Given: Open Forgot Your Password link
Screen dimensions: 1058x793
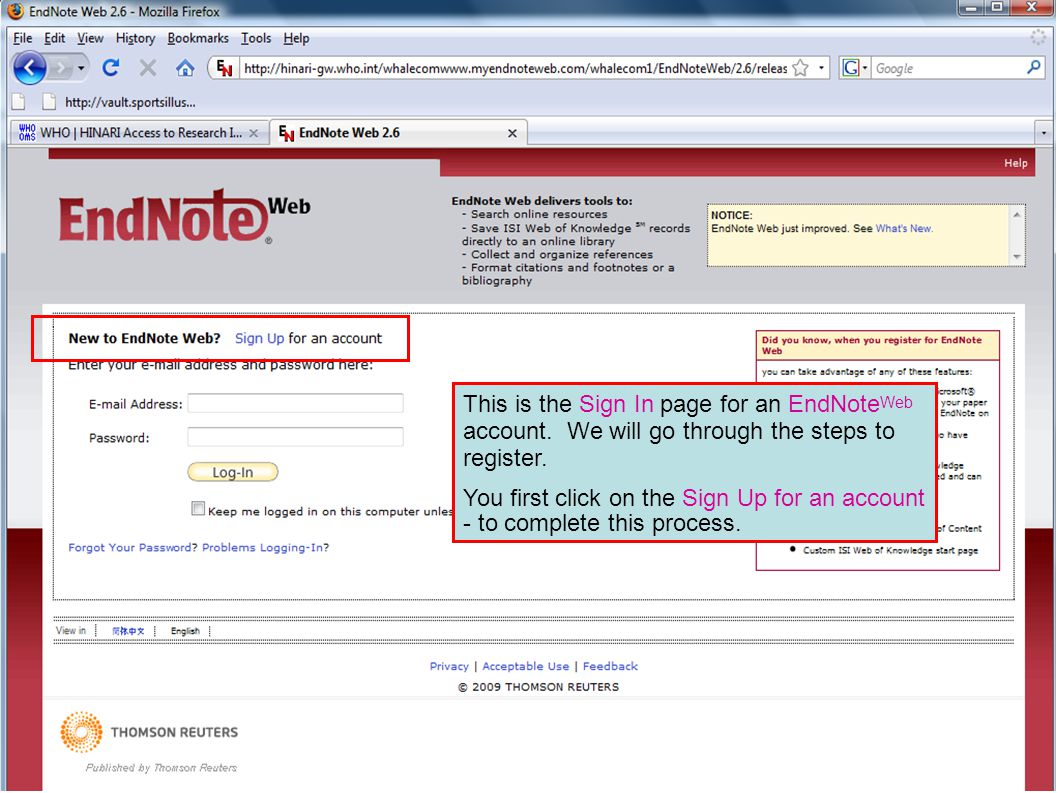Looking at the screenshot, I should (x=130, y=548).
